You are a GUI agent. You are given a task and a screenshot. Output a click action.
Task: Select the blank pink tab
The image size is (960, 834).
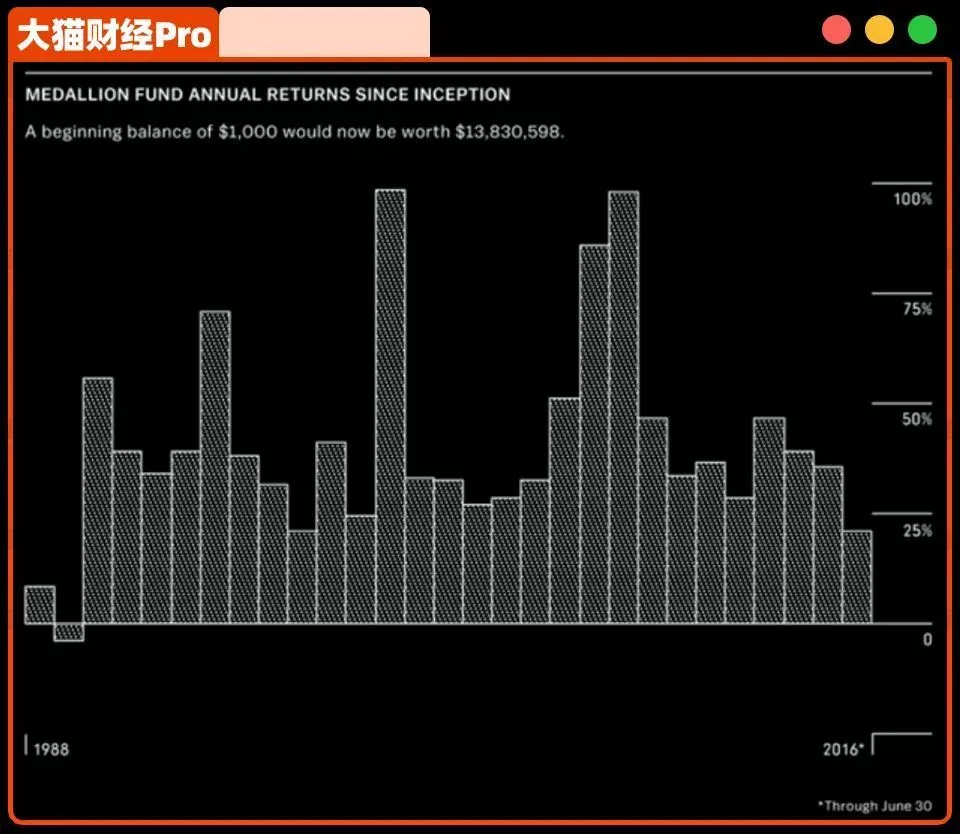tap(324, 33)
